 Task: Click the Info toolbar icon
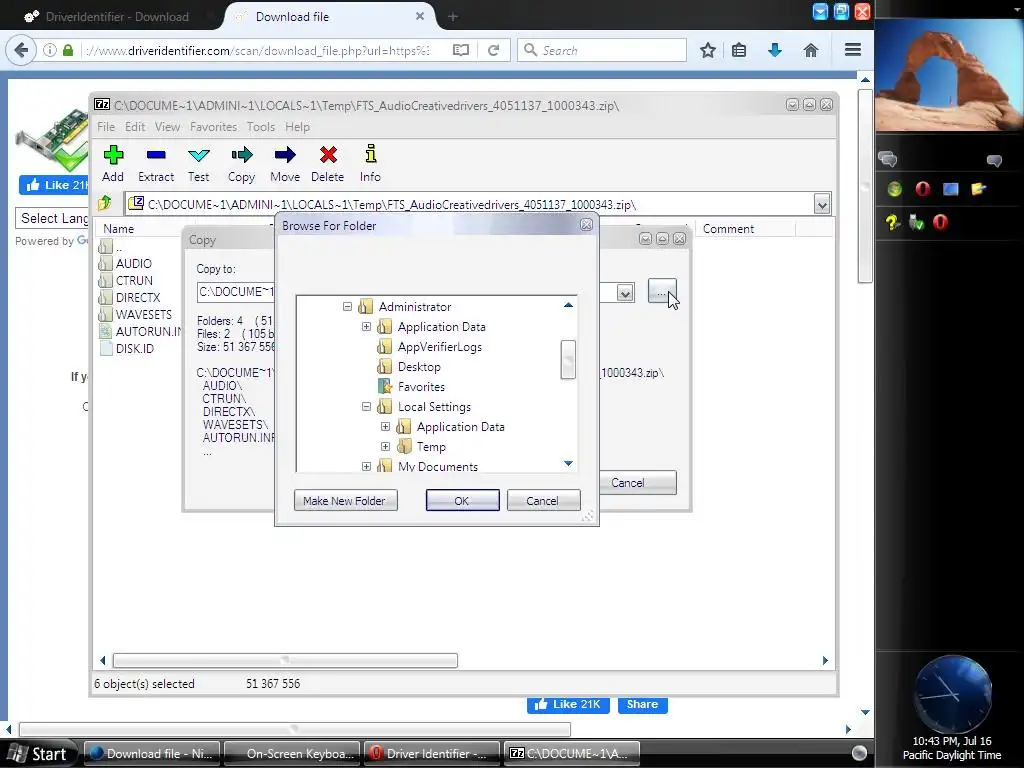pyautogui.click(x=370, y=163)
